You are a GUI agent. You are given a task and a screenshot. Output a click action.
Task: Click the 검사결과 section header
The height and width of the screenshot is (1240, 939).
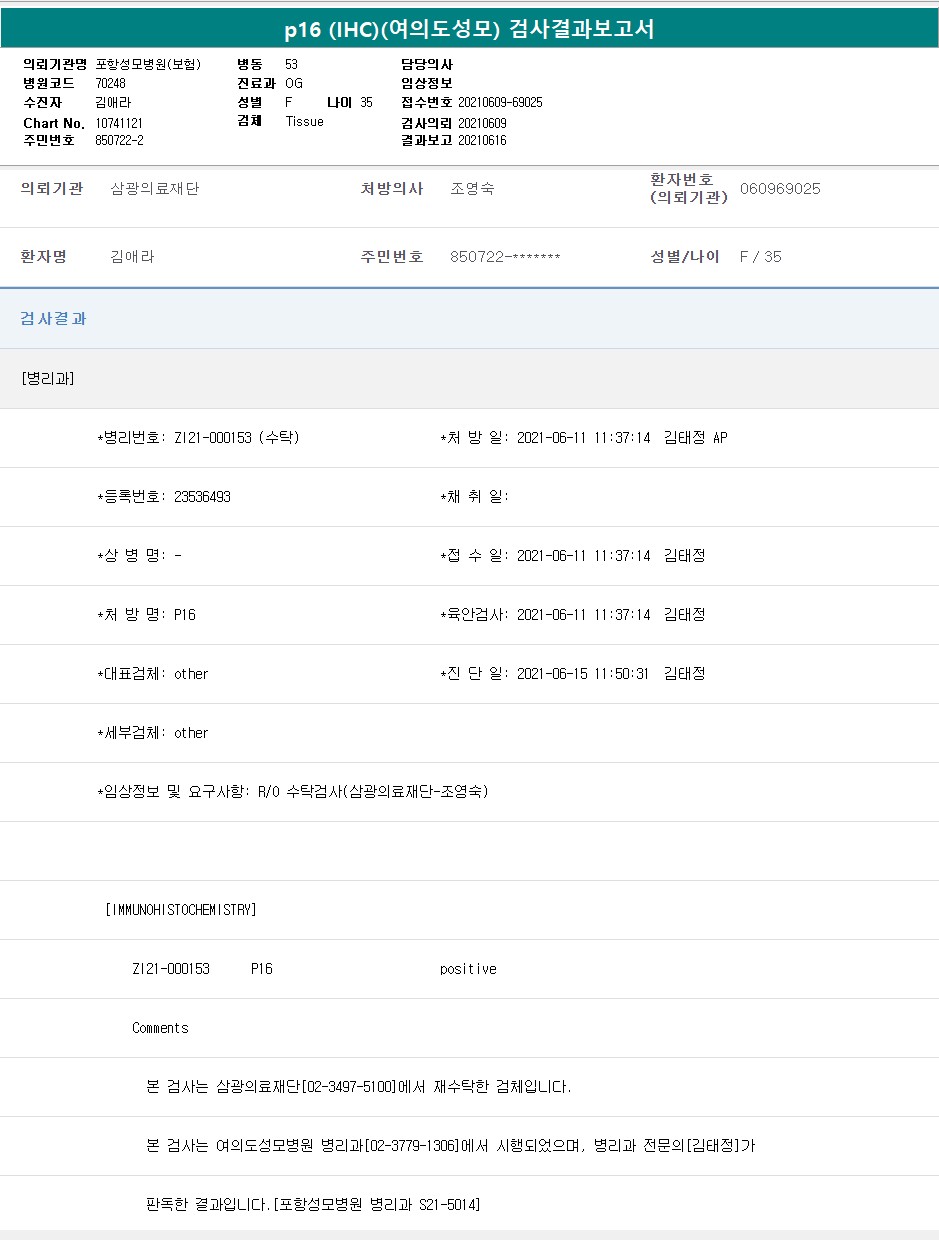[x=53, y=318]
